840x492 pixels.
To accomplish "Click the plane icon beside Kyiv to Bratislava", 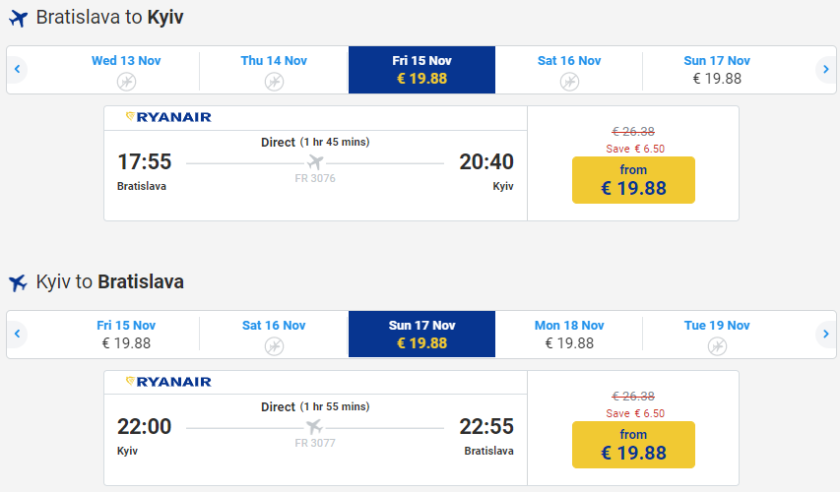I will click(x=18, y=283).
